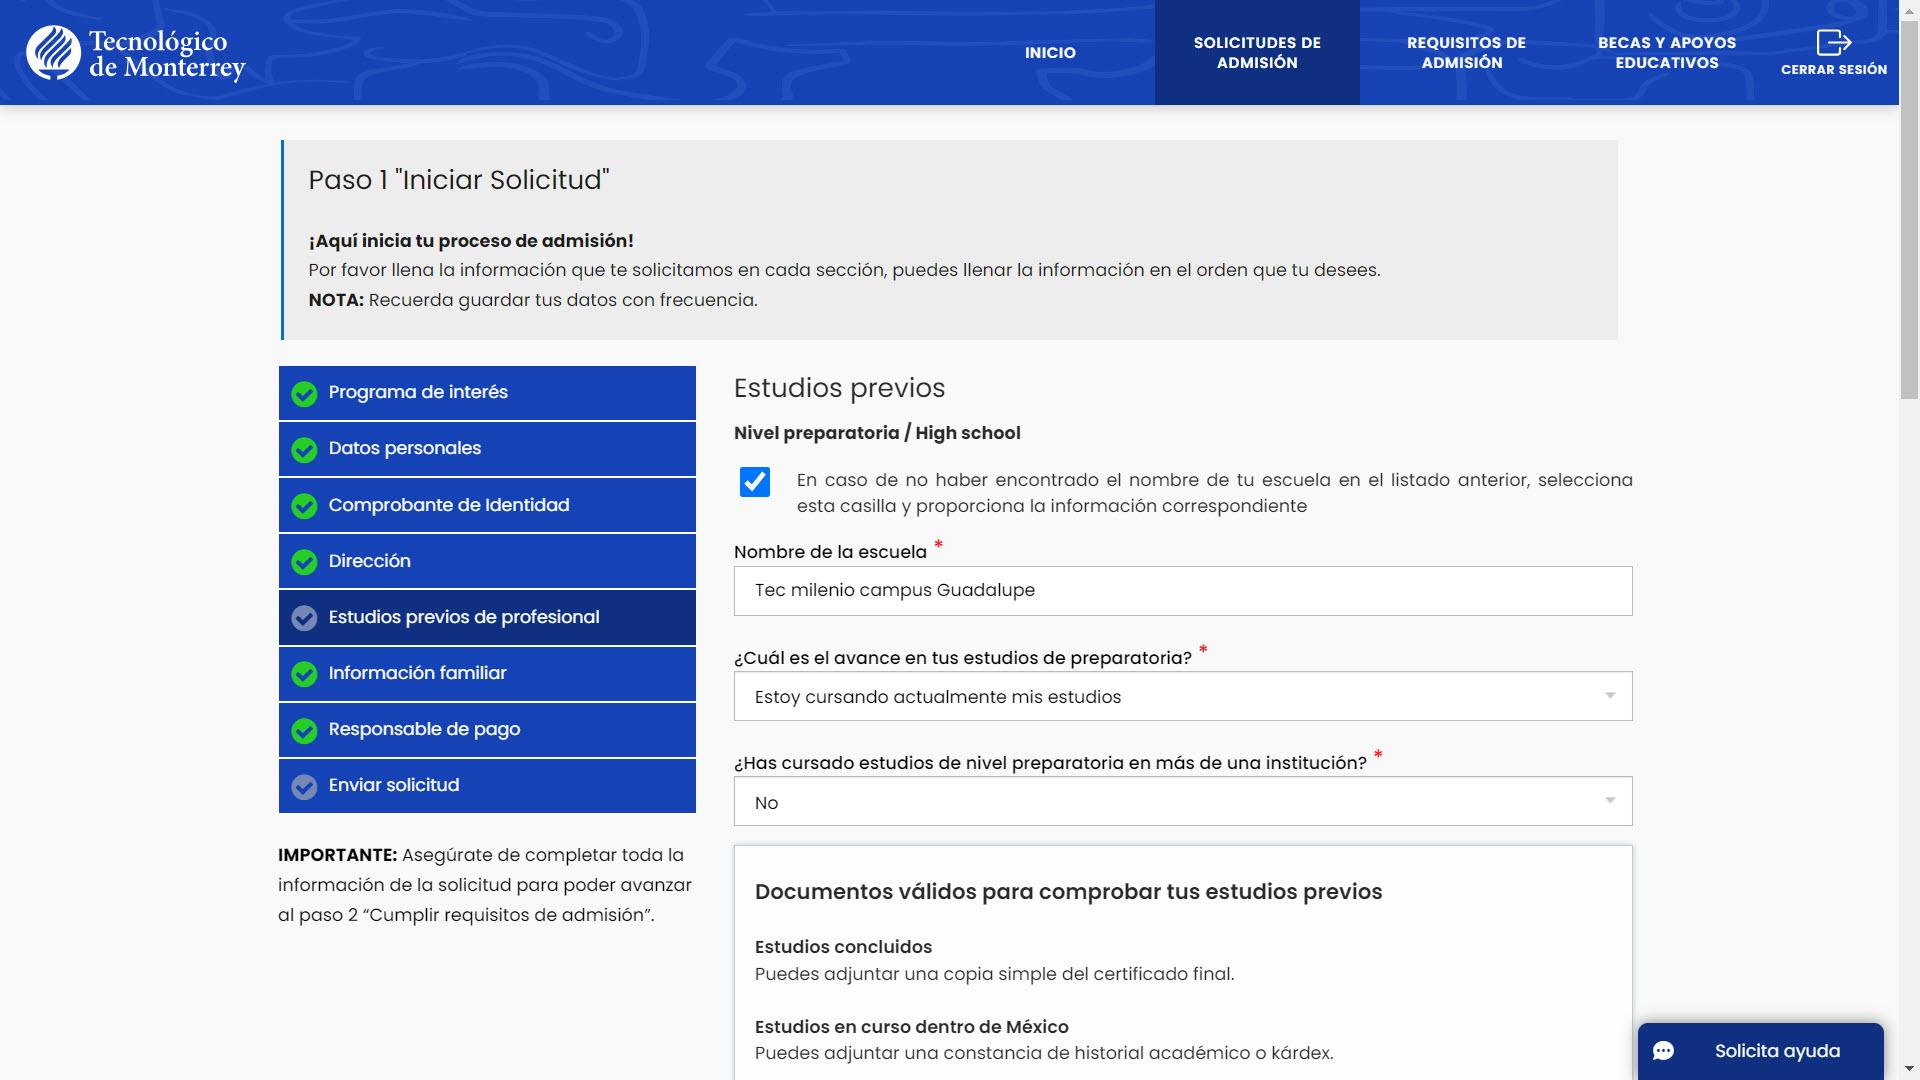Click the Cerrar Sesión logout icon

[x=1833, y=43]
